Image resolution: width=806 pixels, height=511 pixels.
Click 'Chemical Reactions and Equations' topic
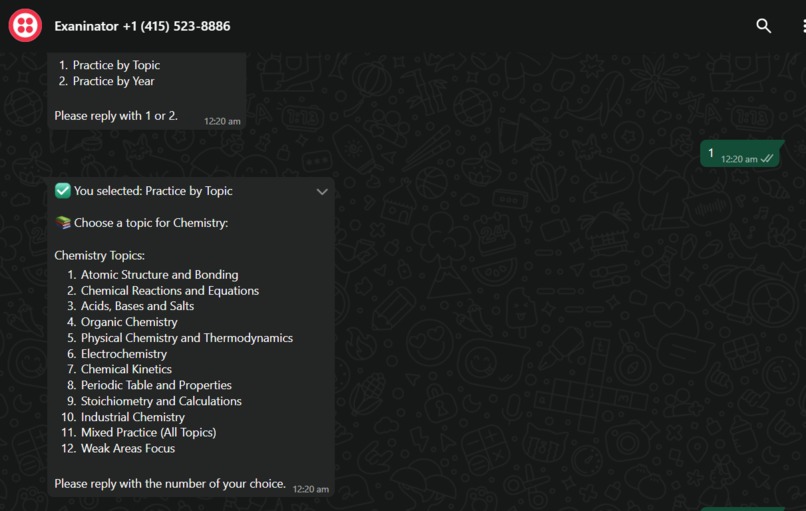[x=170, y=290]
